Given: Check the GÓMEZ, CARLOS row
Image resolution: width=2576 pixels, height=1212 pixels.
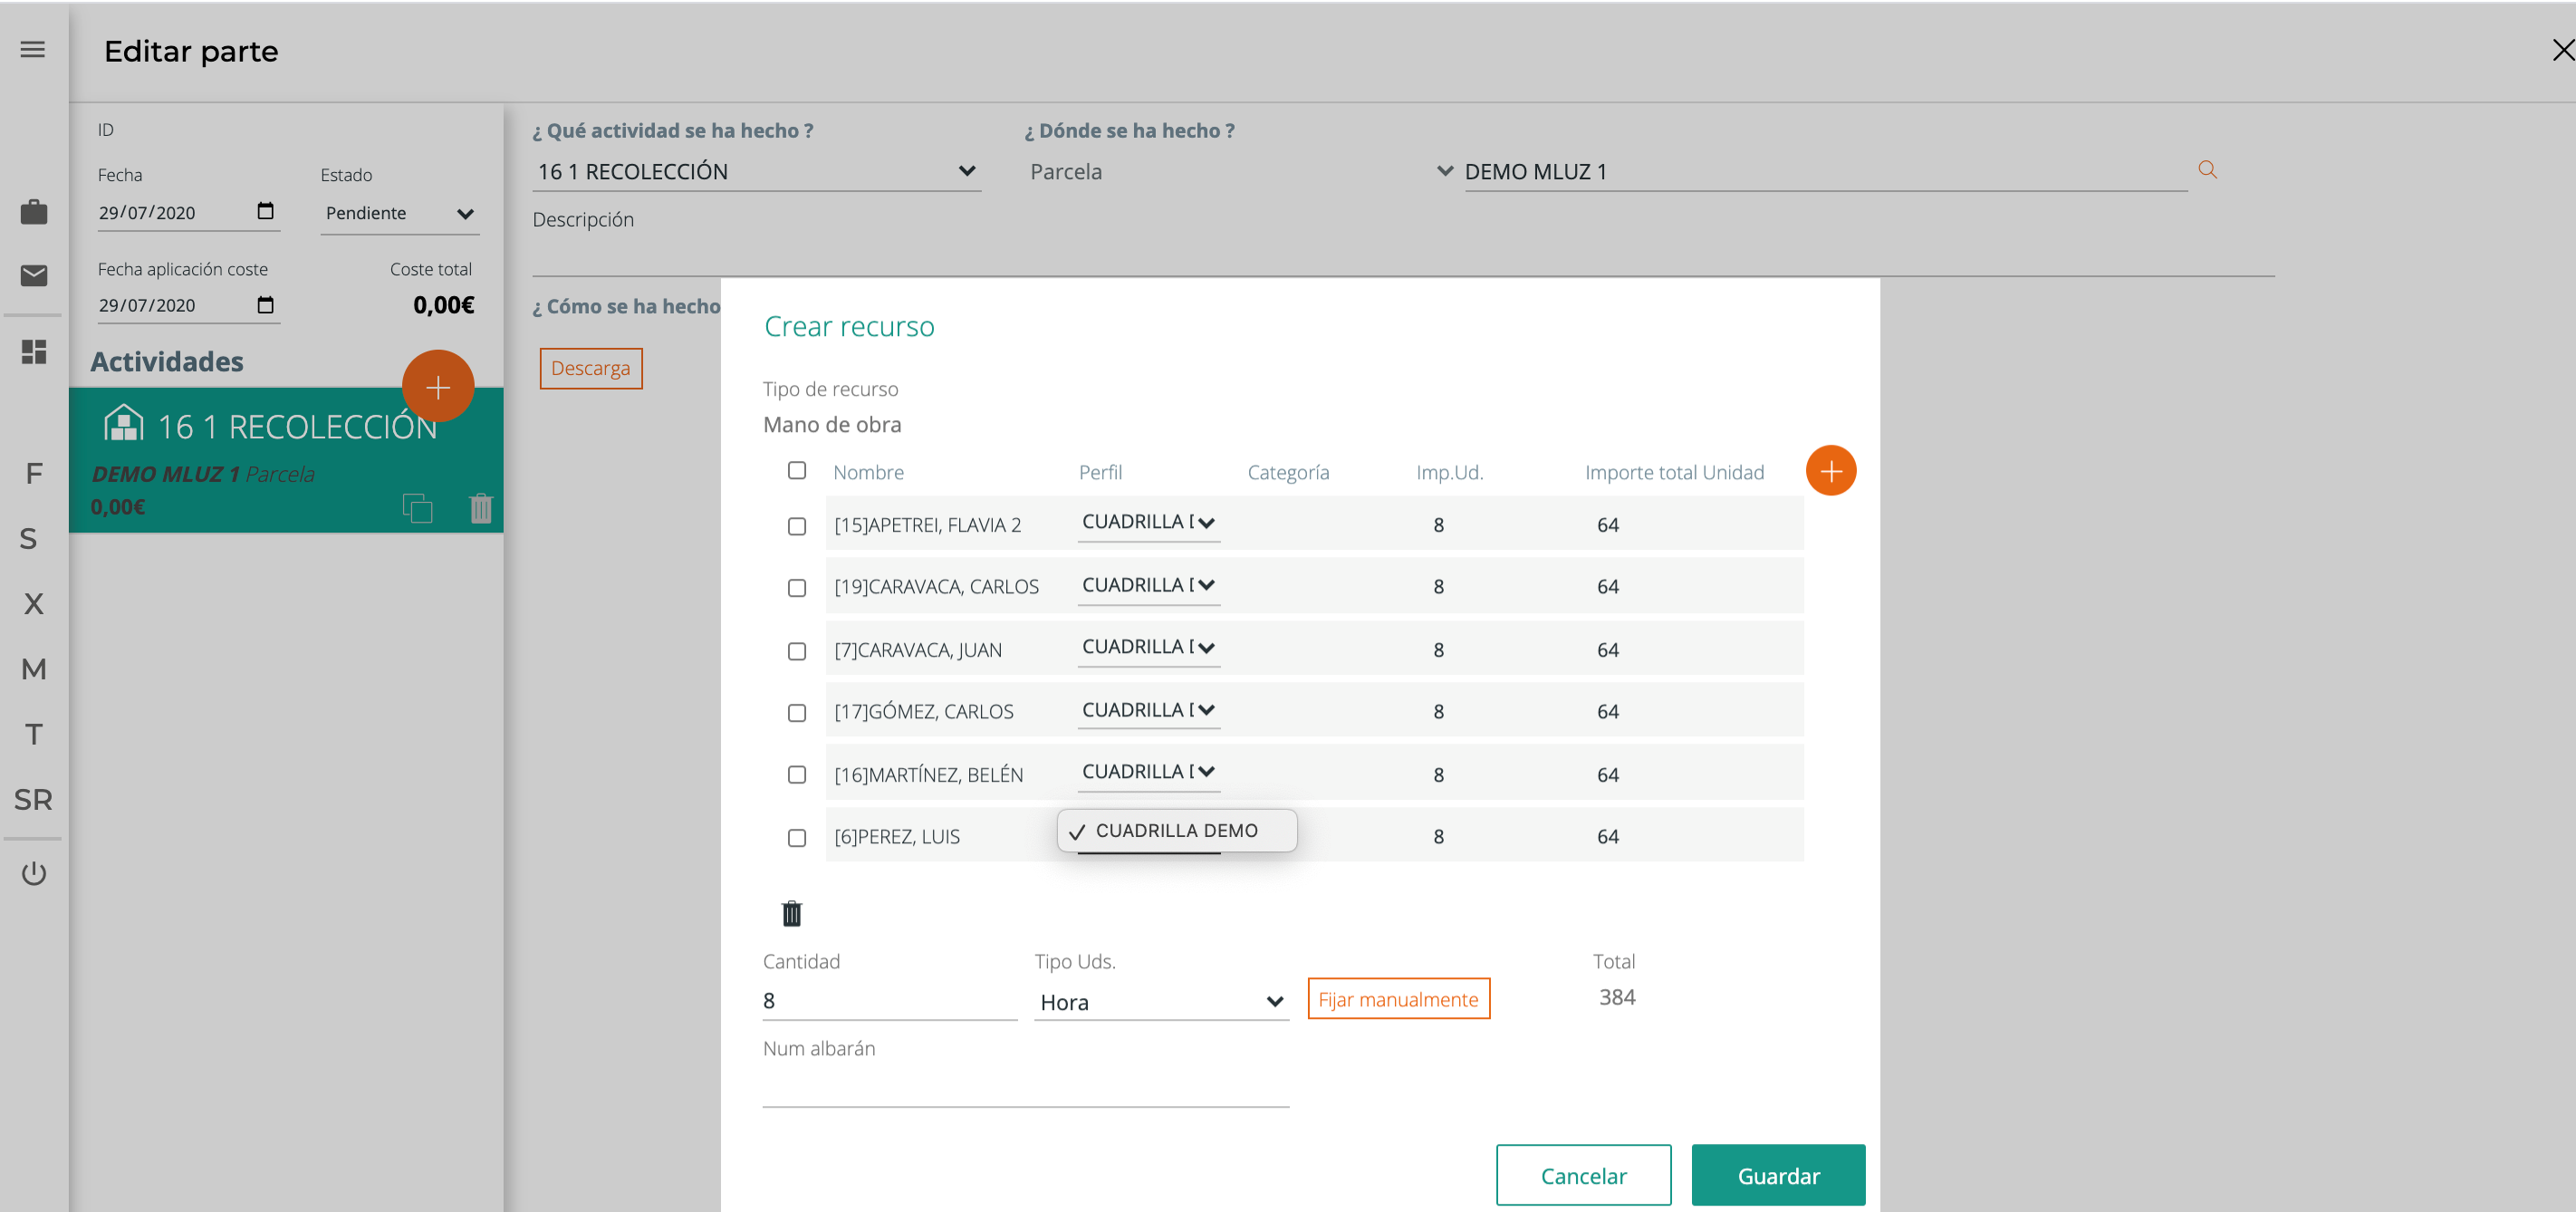Looking at the screenshot, I should click(797, 713).
